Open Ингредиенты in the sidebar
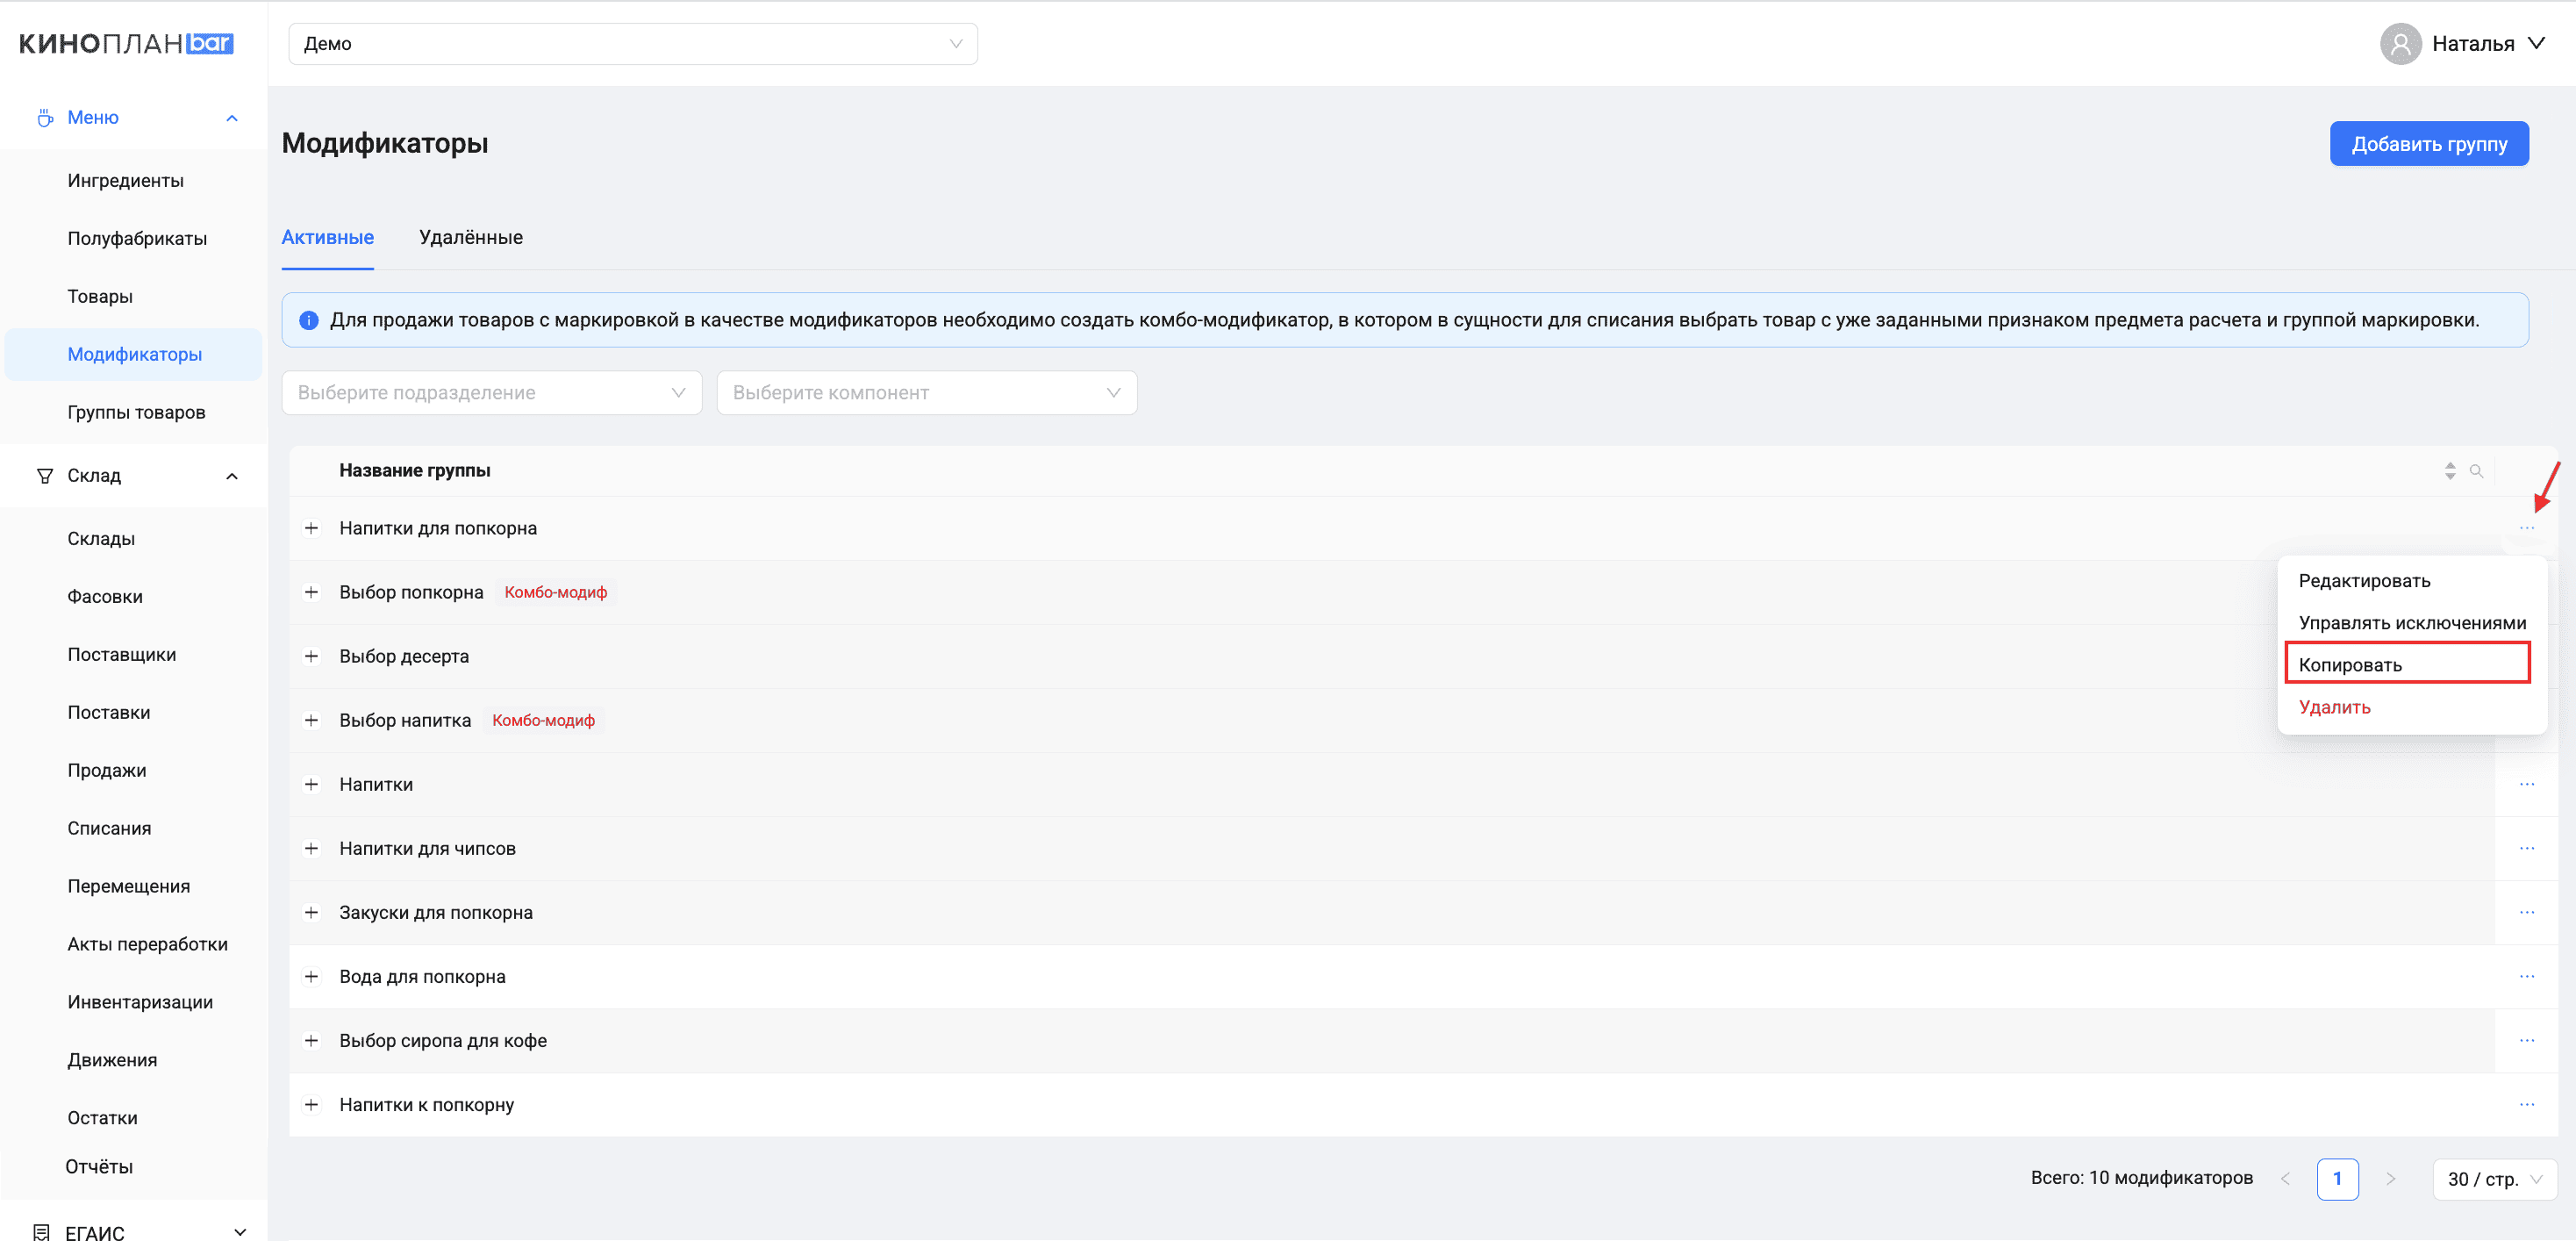The height and width of the screenshot is (1241, 2576). (x=126, y=181)
